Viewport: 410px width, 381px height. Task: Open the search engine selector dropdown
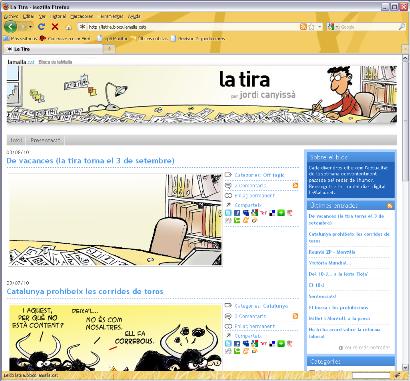click(x=331, y=27)
